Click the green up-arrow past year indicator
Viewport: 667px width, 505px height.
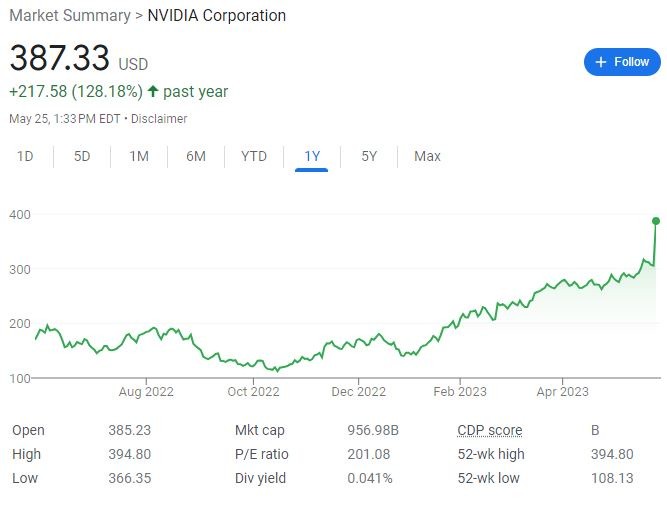coord(152,92)
